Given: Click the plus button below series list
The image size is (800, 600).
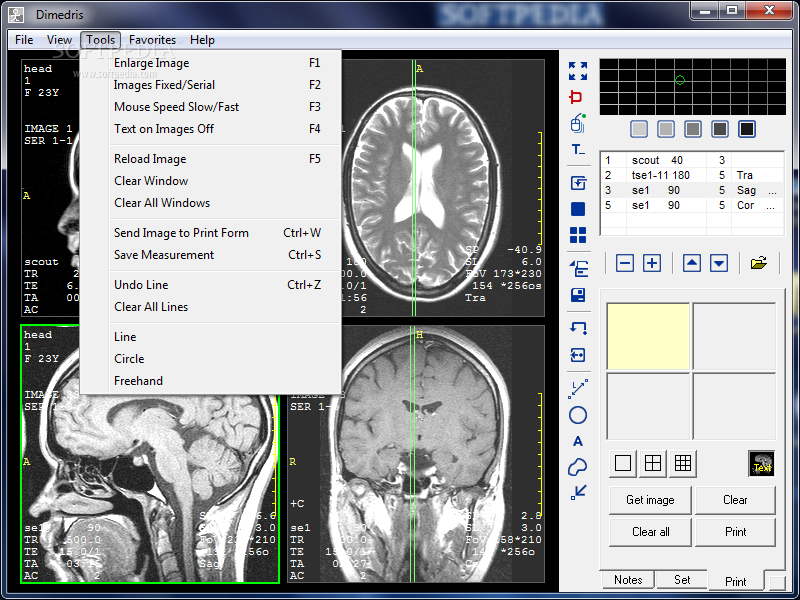Looking at the screenshot, I should click(x=652, y=263).
